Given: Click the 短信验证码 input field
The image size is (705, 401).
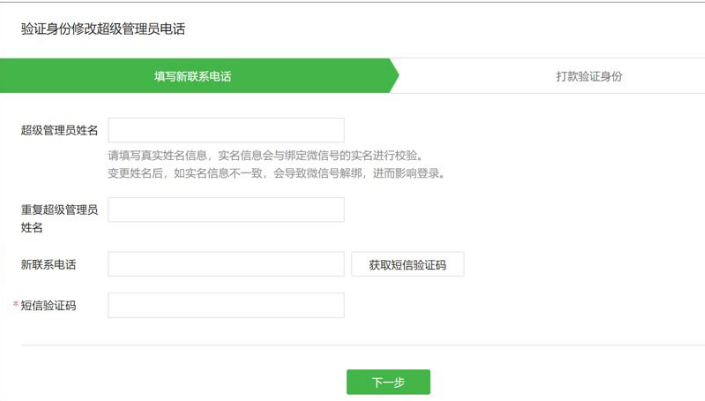Looking at the screenshot, I should [x=226, y=305].
